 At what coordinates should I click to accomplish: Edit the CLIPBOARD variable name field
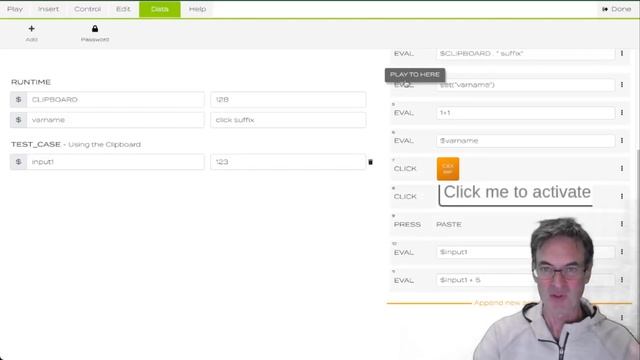tap(116, 100)
